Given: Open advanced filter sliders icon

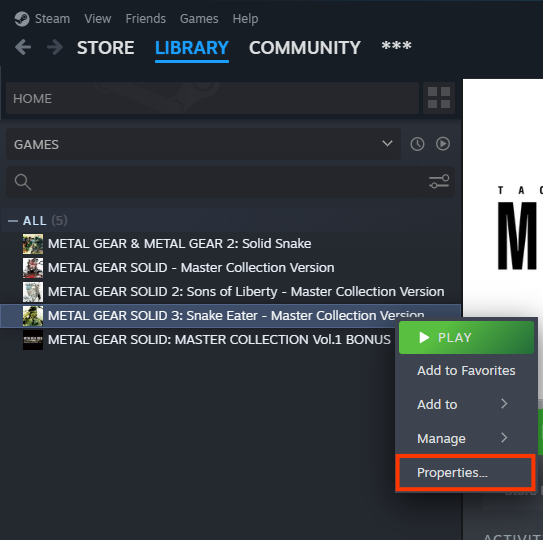Looking at the screenshot, I should click(x=439, y=182).
